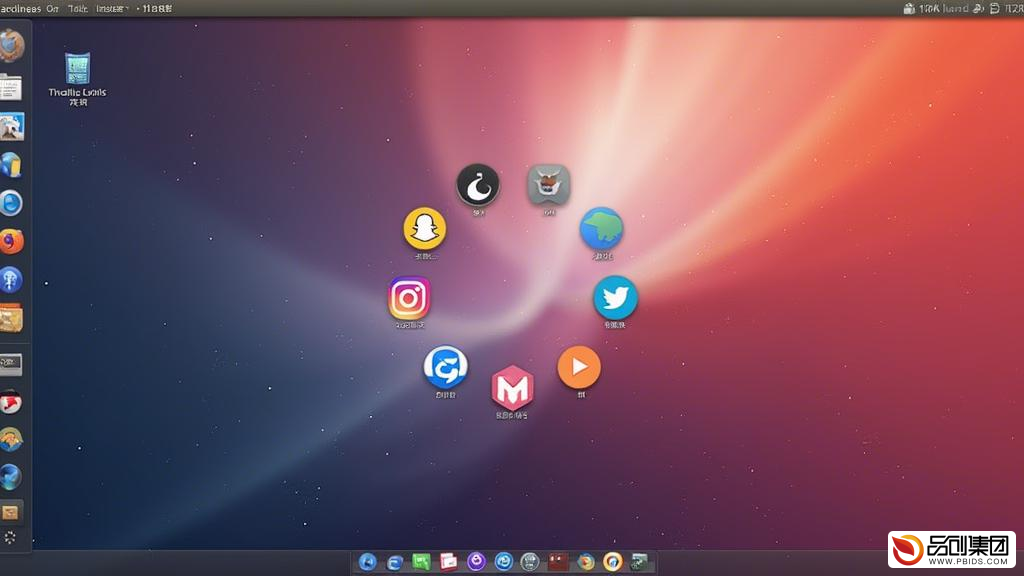Open the blue 'e' browser icon in bottom dock

point(394,562)
